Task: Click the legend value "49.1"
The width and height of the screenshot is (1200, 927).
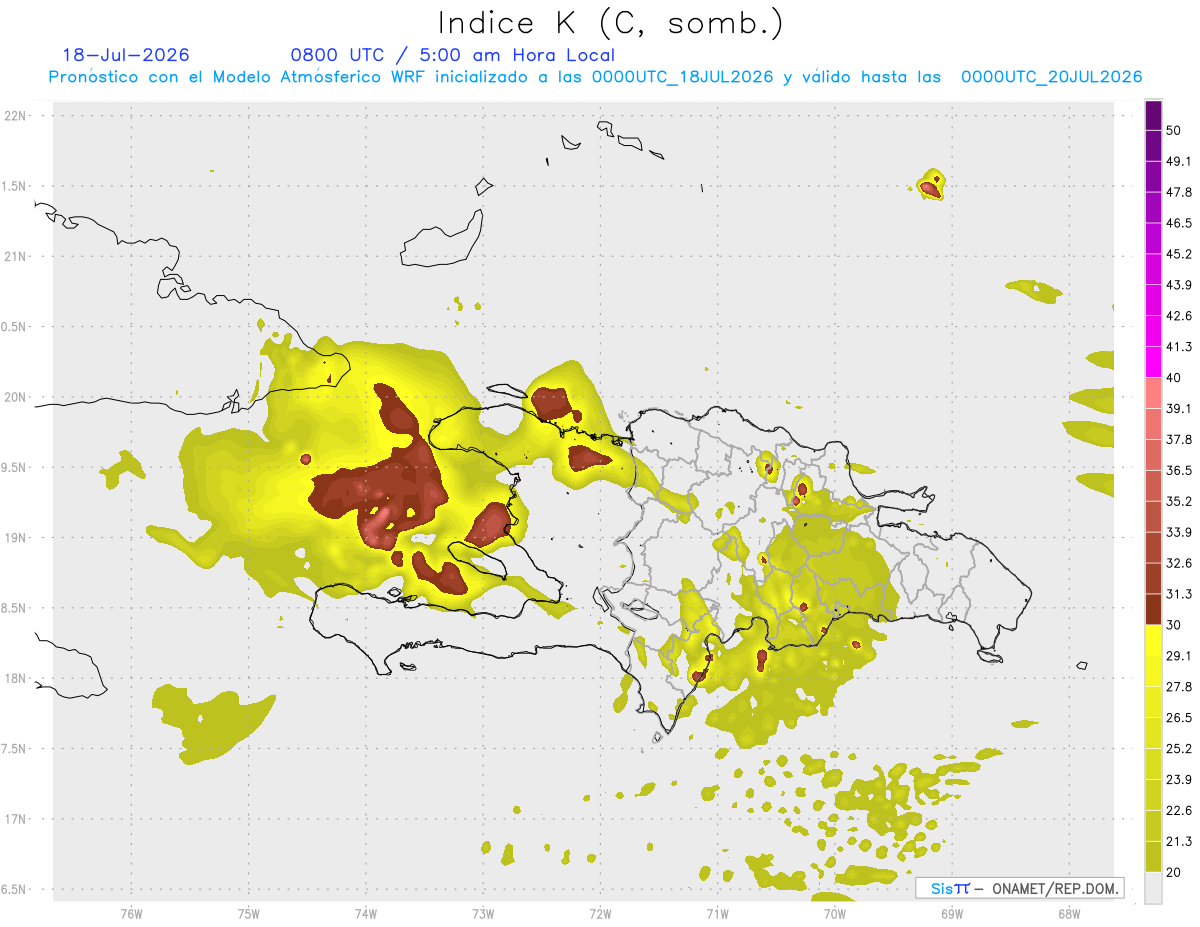Action: 1179,161
